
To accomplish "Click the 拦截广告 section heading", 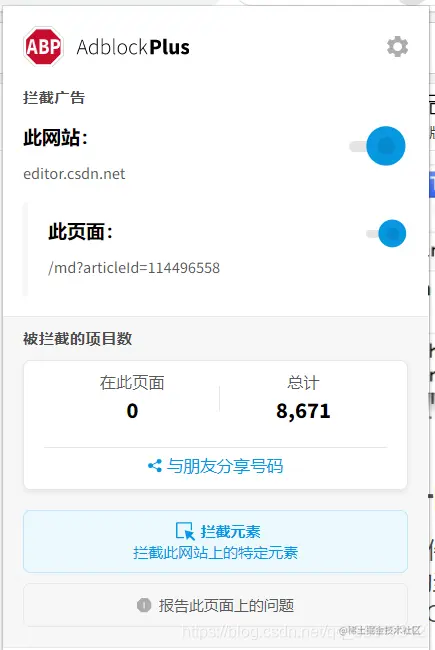I will click(x=54, y=98).
